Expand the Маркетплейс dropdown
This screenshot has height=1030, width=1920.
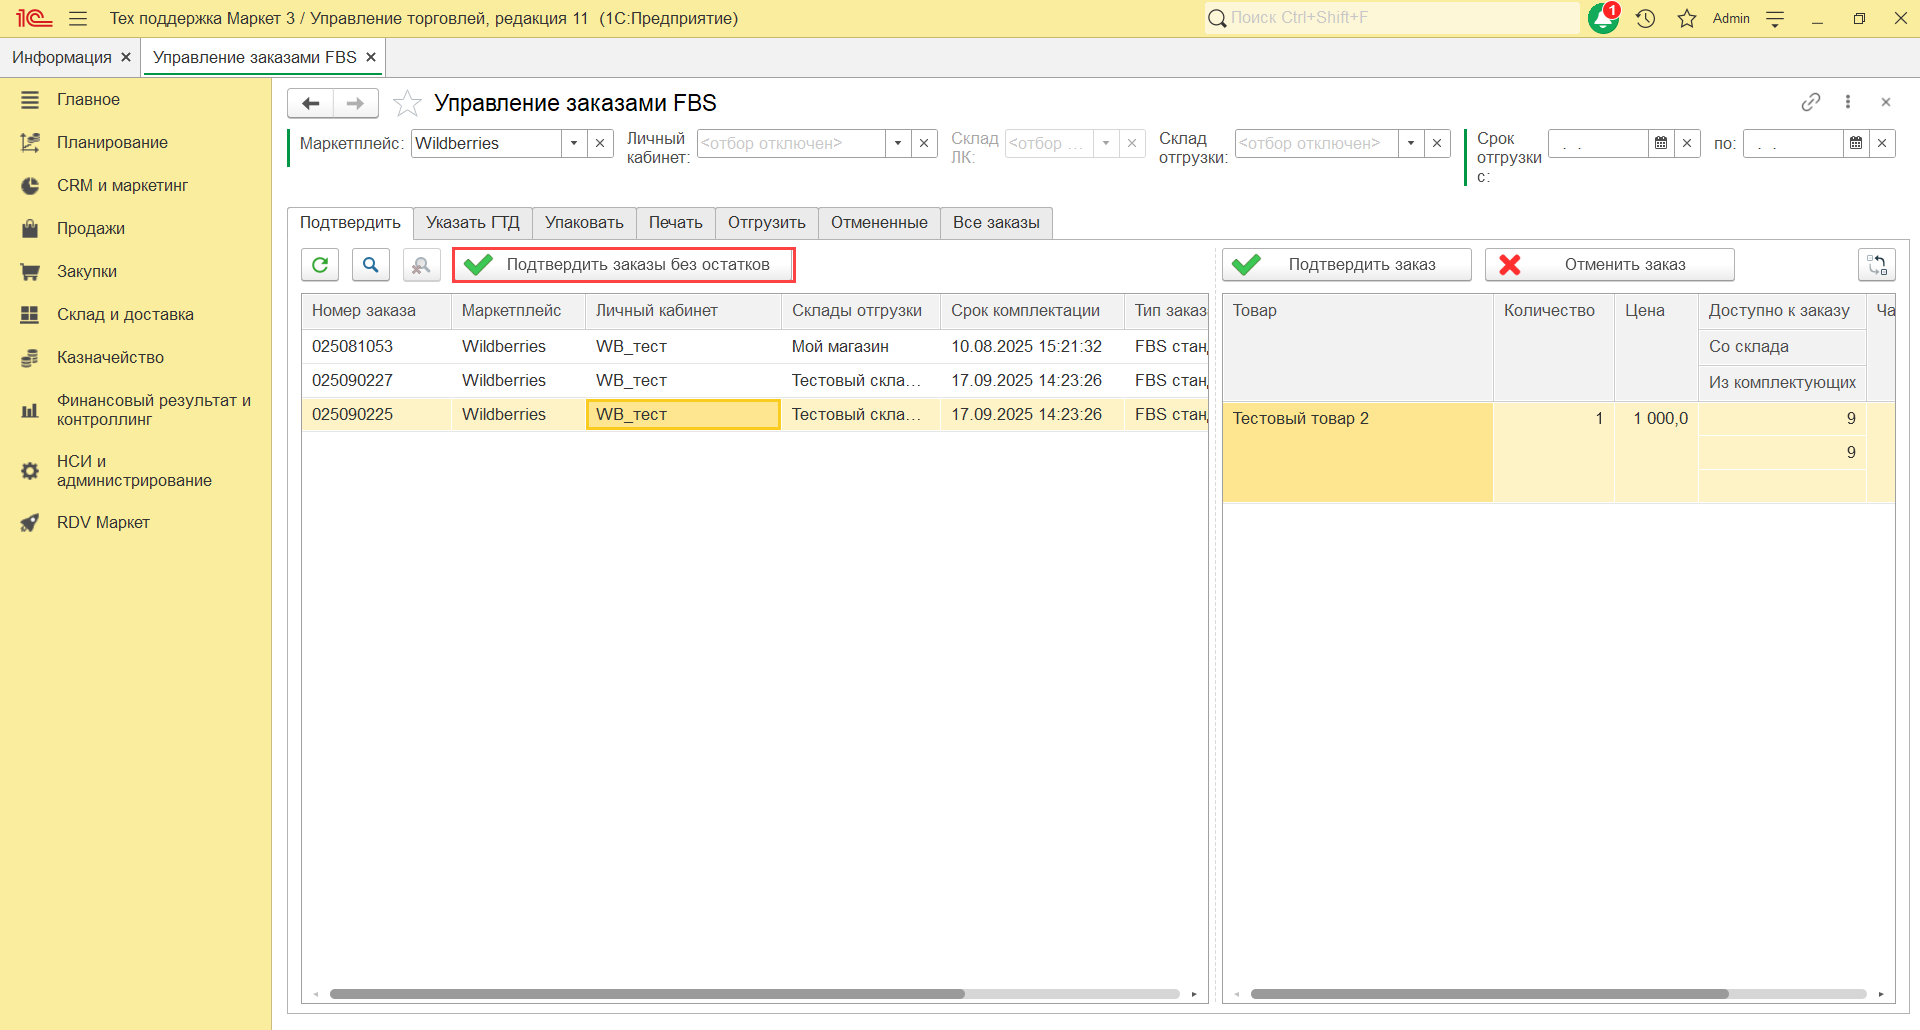point(574,143)
